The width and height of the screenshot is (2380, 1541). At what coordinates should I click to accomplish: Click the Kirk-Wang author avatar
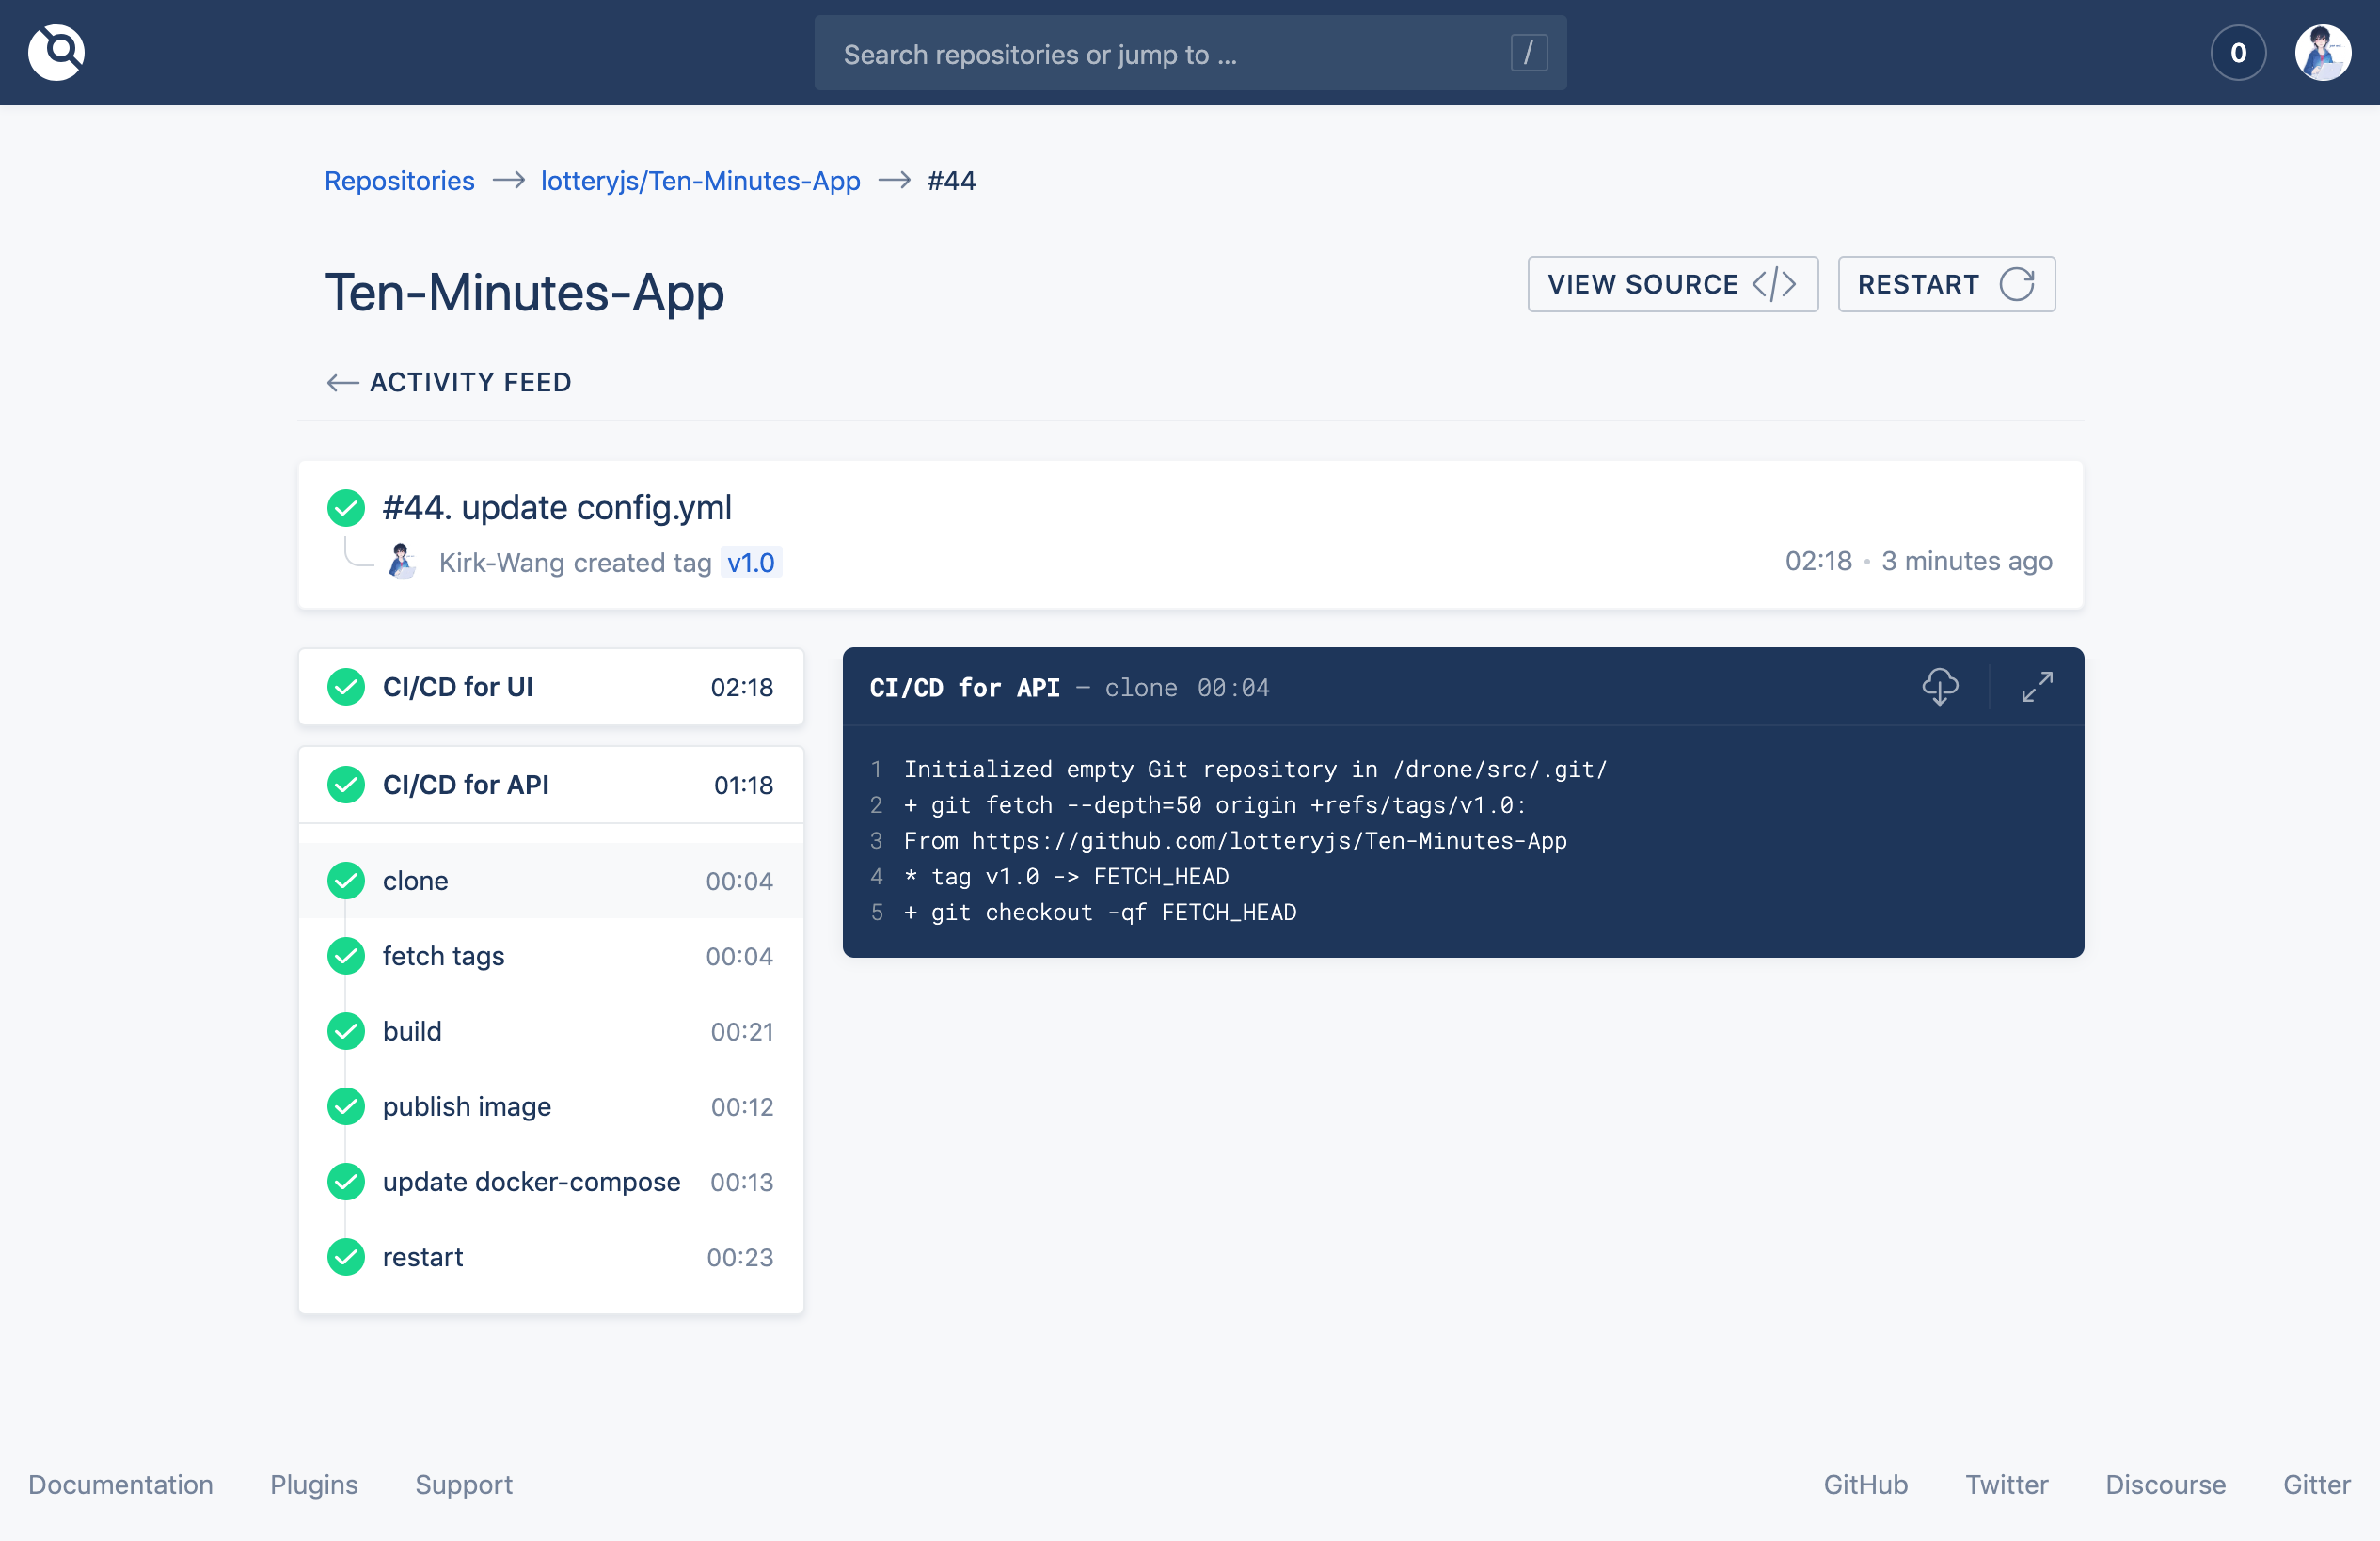(x=402, y=562)
